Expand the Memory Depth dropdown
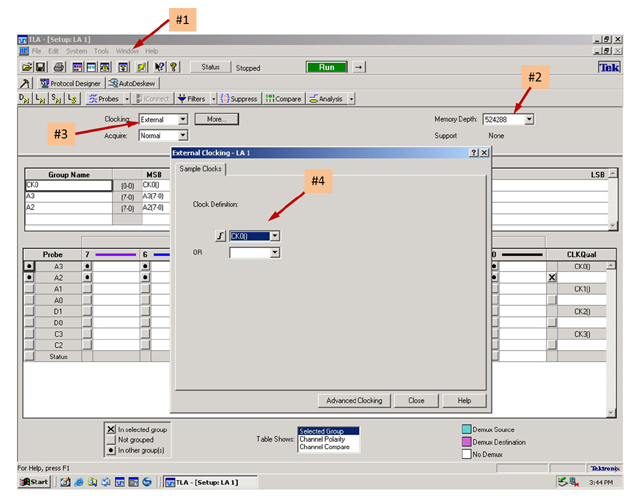This screenshot has height=501, width=640. tap(528, 119)
